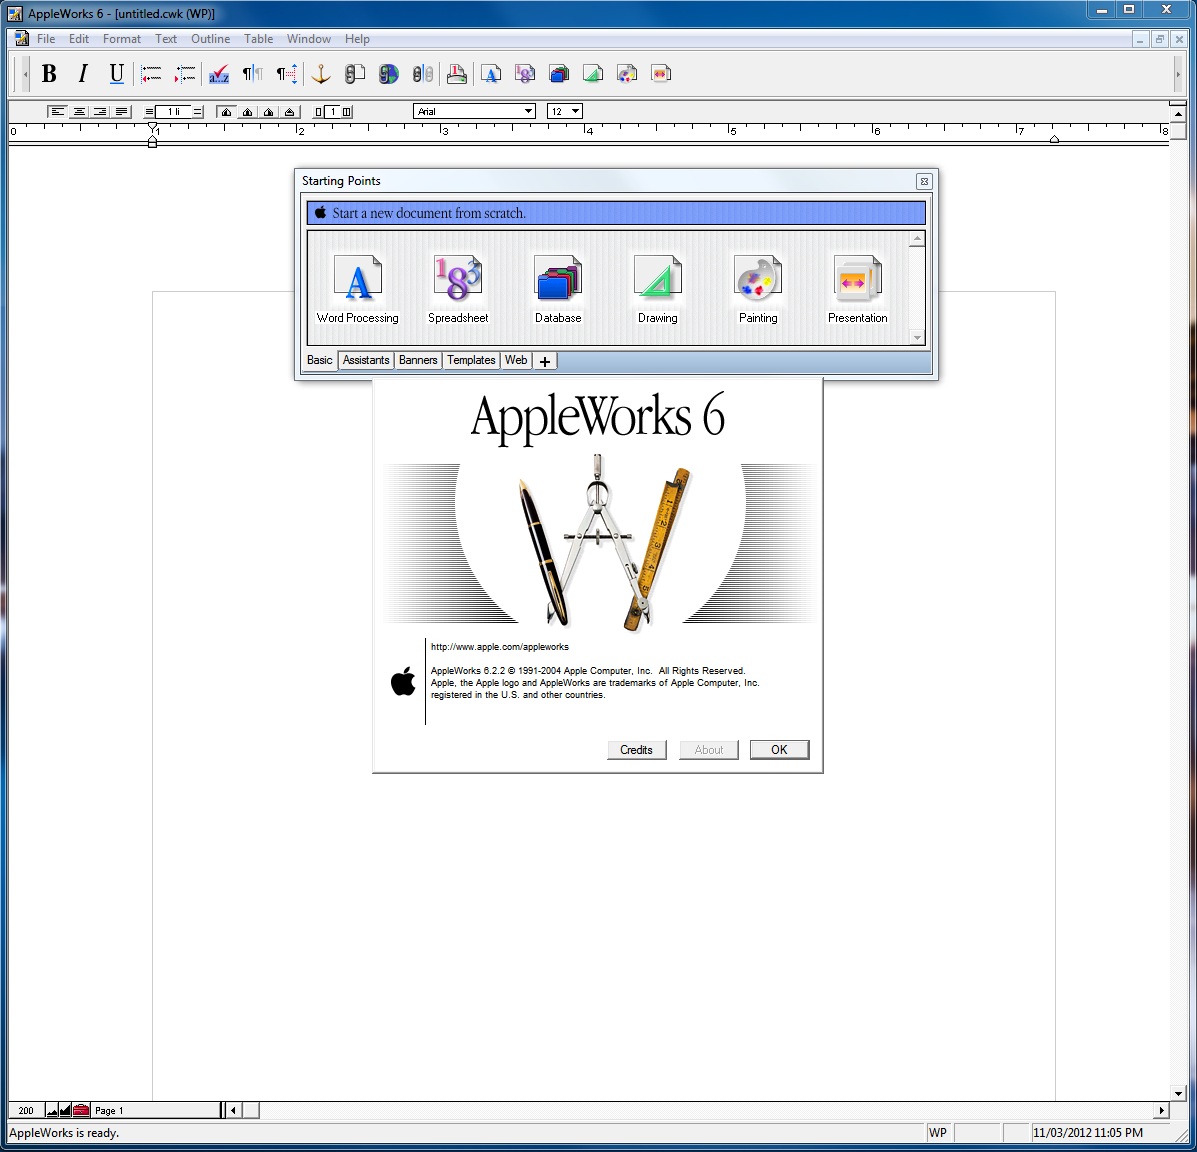Open the zoom percentage 200 popup

26,1110
